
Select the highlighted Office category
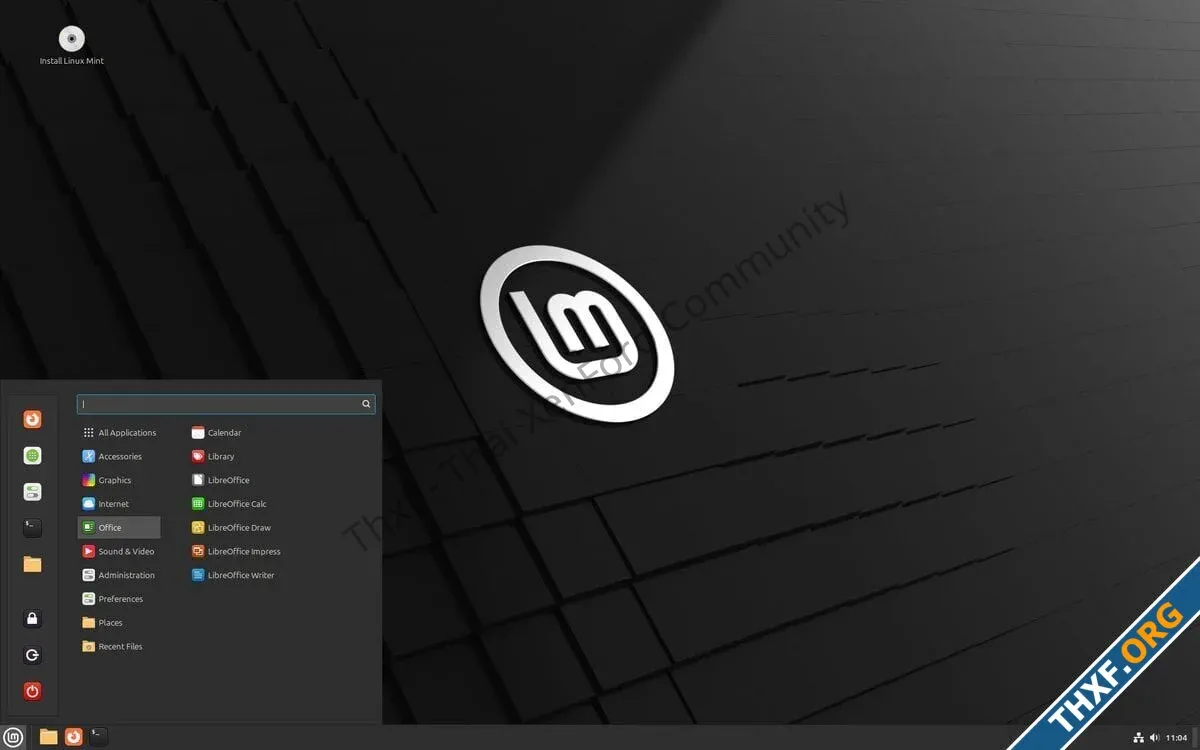tap(119, 527)
